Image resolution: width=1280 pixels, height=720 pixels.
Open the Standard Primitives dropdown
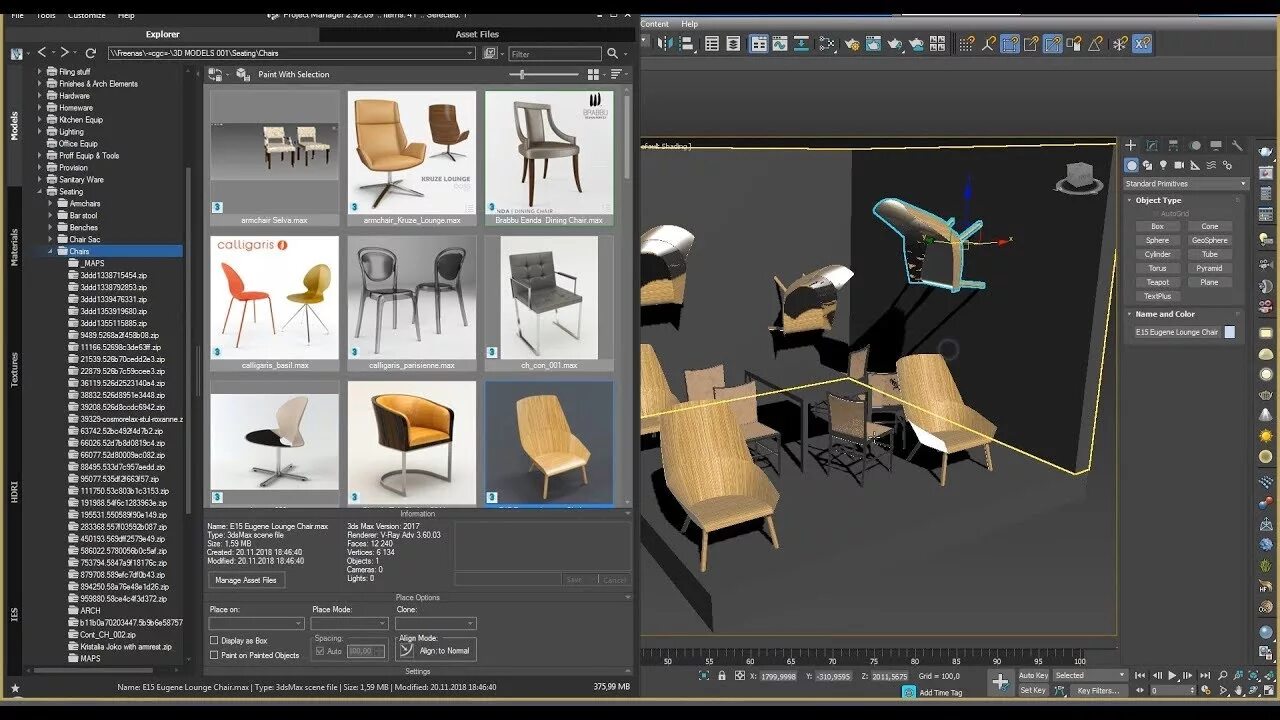pyautogui.click(x=1185, y=184)
